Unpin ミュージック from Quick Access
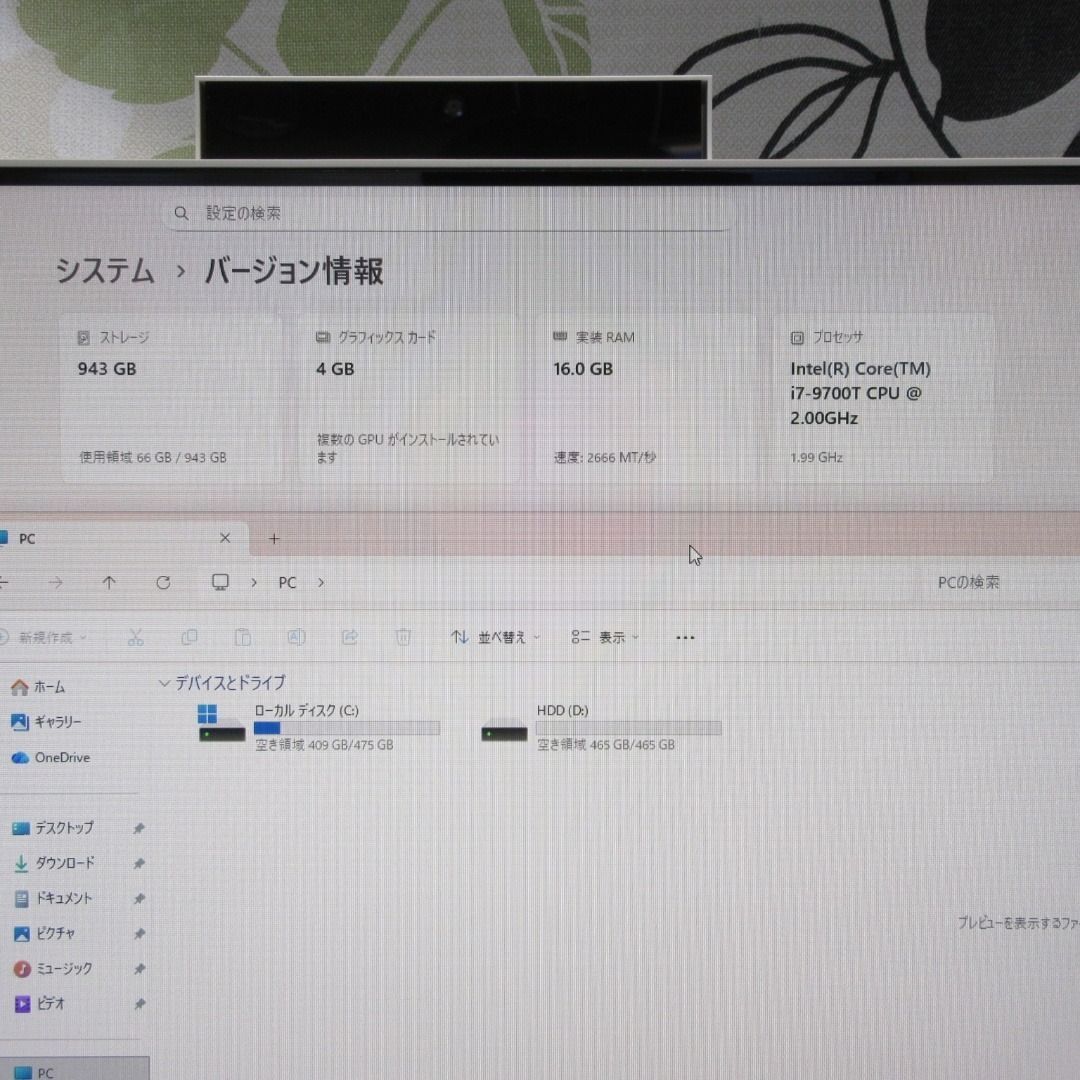 pyautogui.click(x=141, y=968)
